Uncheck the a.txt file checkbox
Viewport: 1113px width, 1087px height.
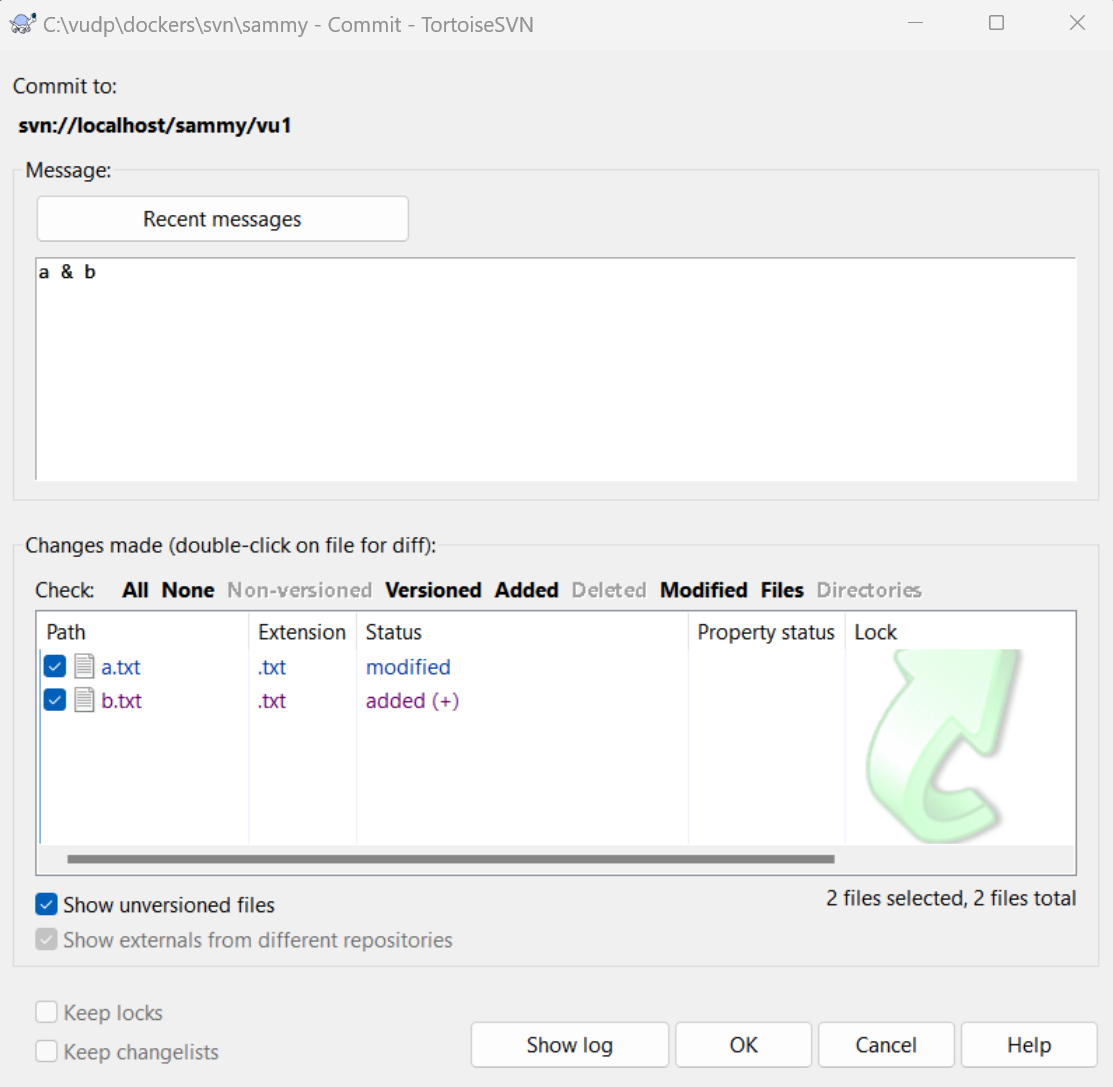coord(55,667)
